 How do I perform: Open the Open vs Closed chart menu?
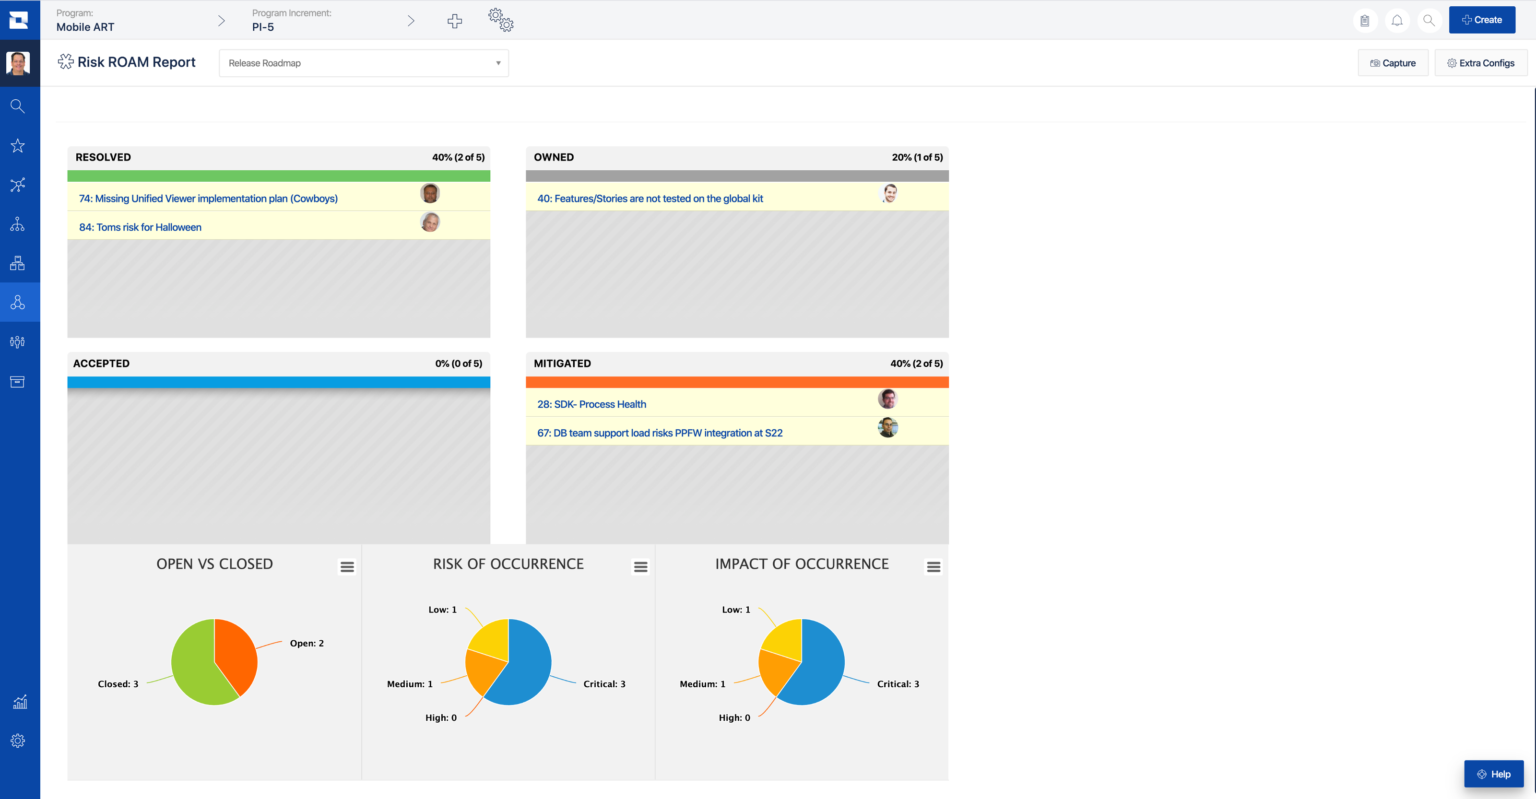tap(347, 566)
